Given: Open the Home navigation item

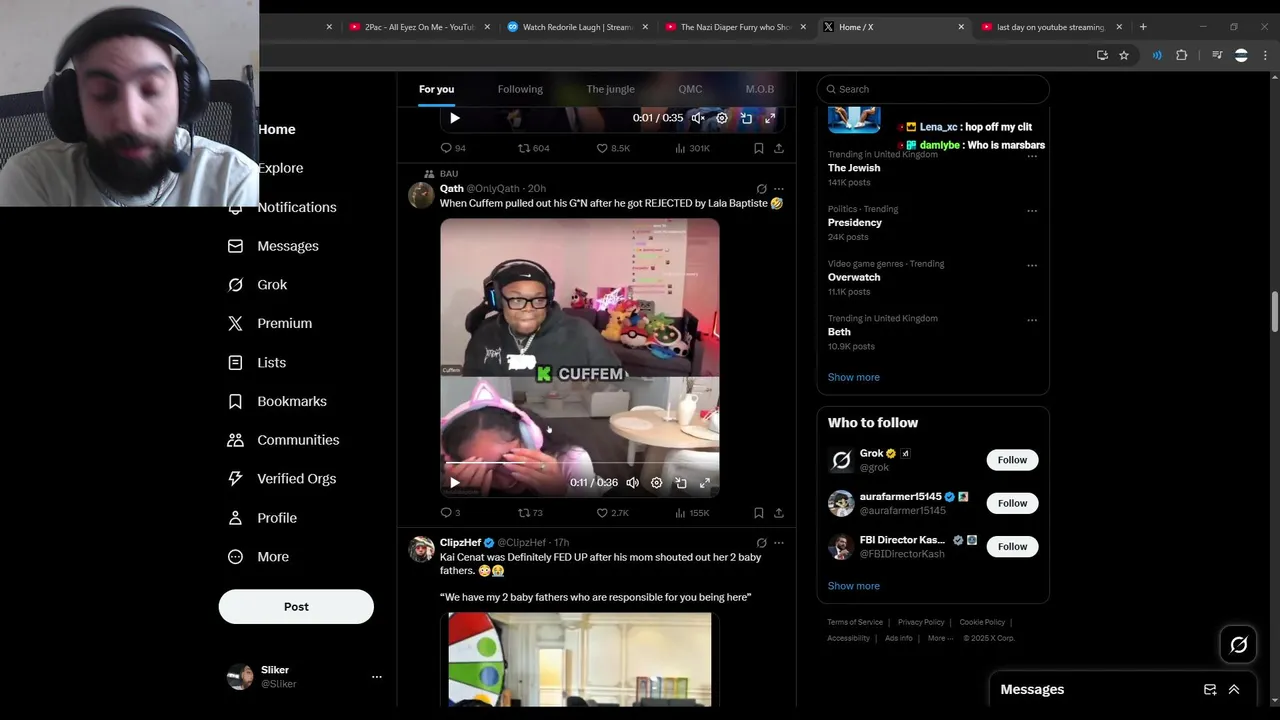Looking at the screenshot, I should point(276,129).
